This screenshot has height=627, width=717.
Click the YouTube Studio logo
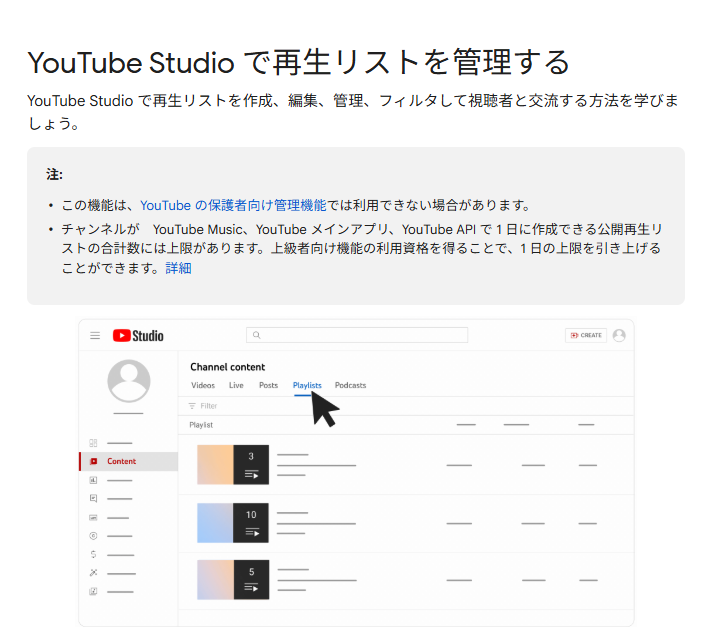(138, 336)
